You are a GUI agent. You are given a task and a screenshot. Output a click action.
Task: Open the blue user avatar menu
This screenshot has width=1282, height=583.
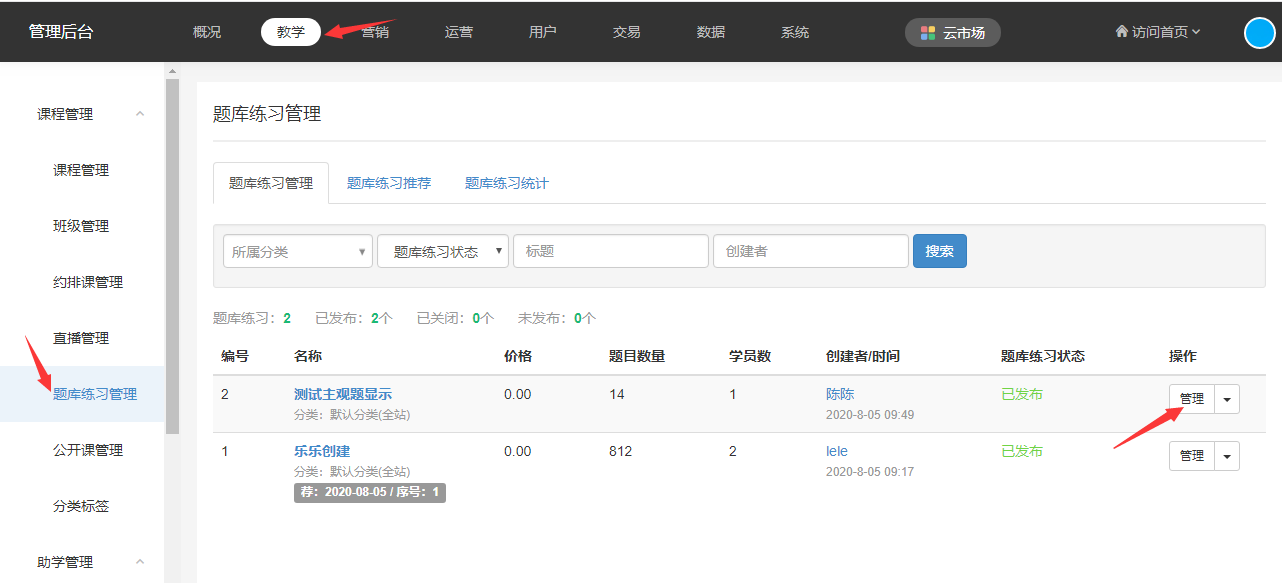point(1259,33)
